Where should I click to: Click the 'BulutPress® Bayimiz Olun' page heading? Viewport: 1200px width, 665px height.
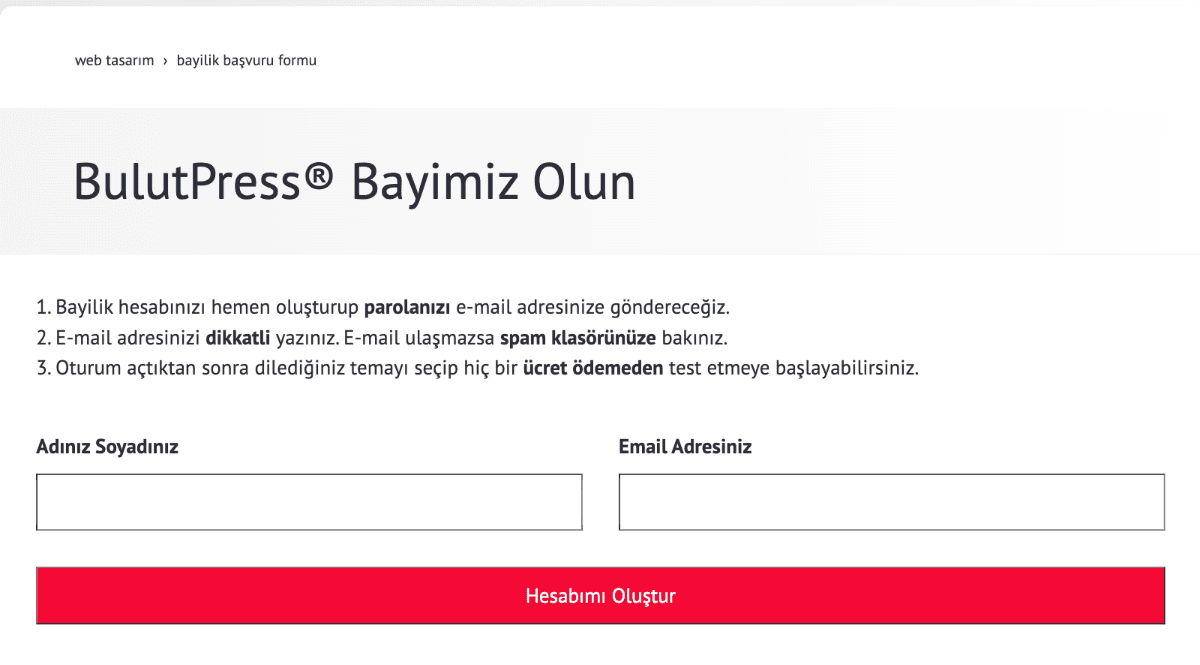pos(355,182)
